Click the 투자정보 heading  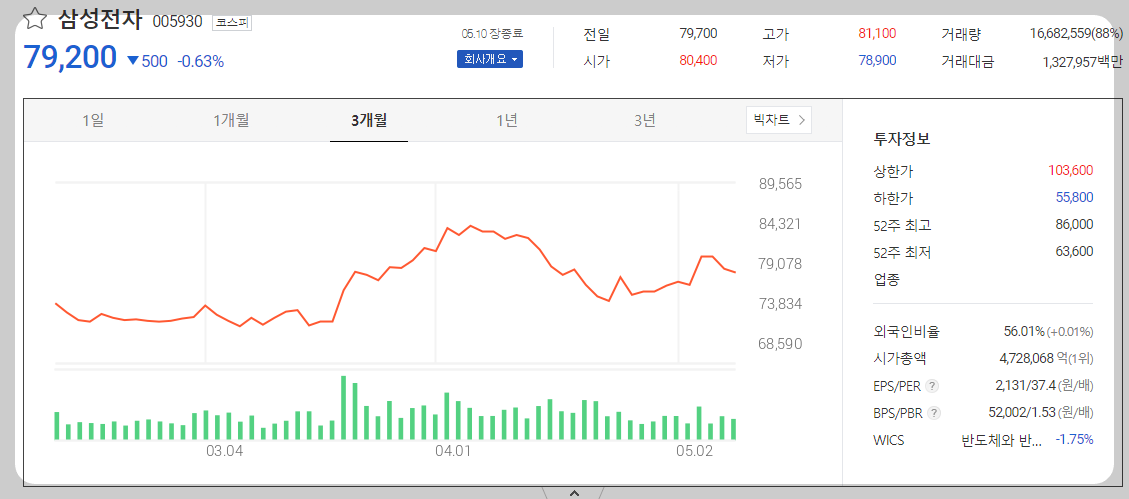(902, 139)
